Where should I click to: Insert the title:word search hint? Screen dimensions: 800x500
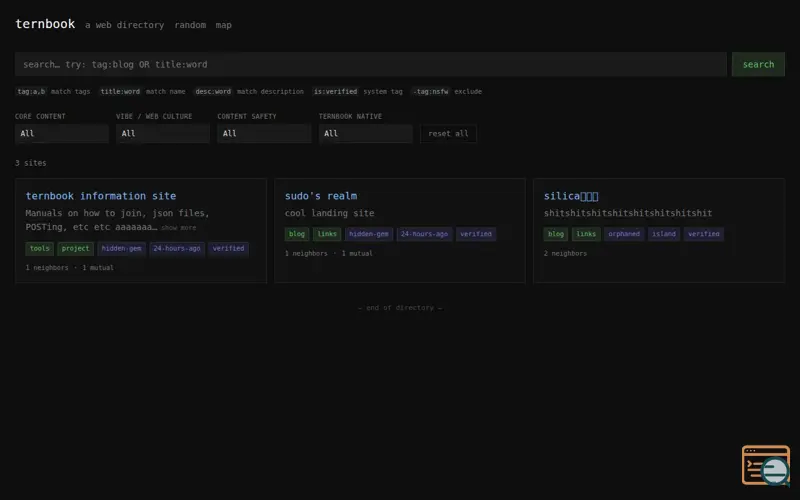pyautogui.click(x=120, y=92)
